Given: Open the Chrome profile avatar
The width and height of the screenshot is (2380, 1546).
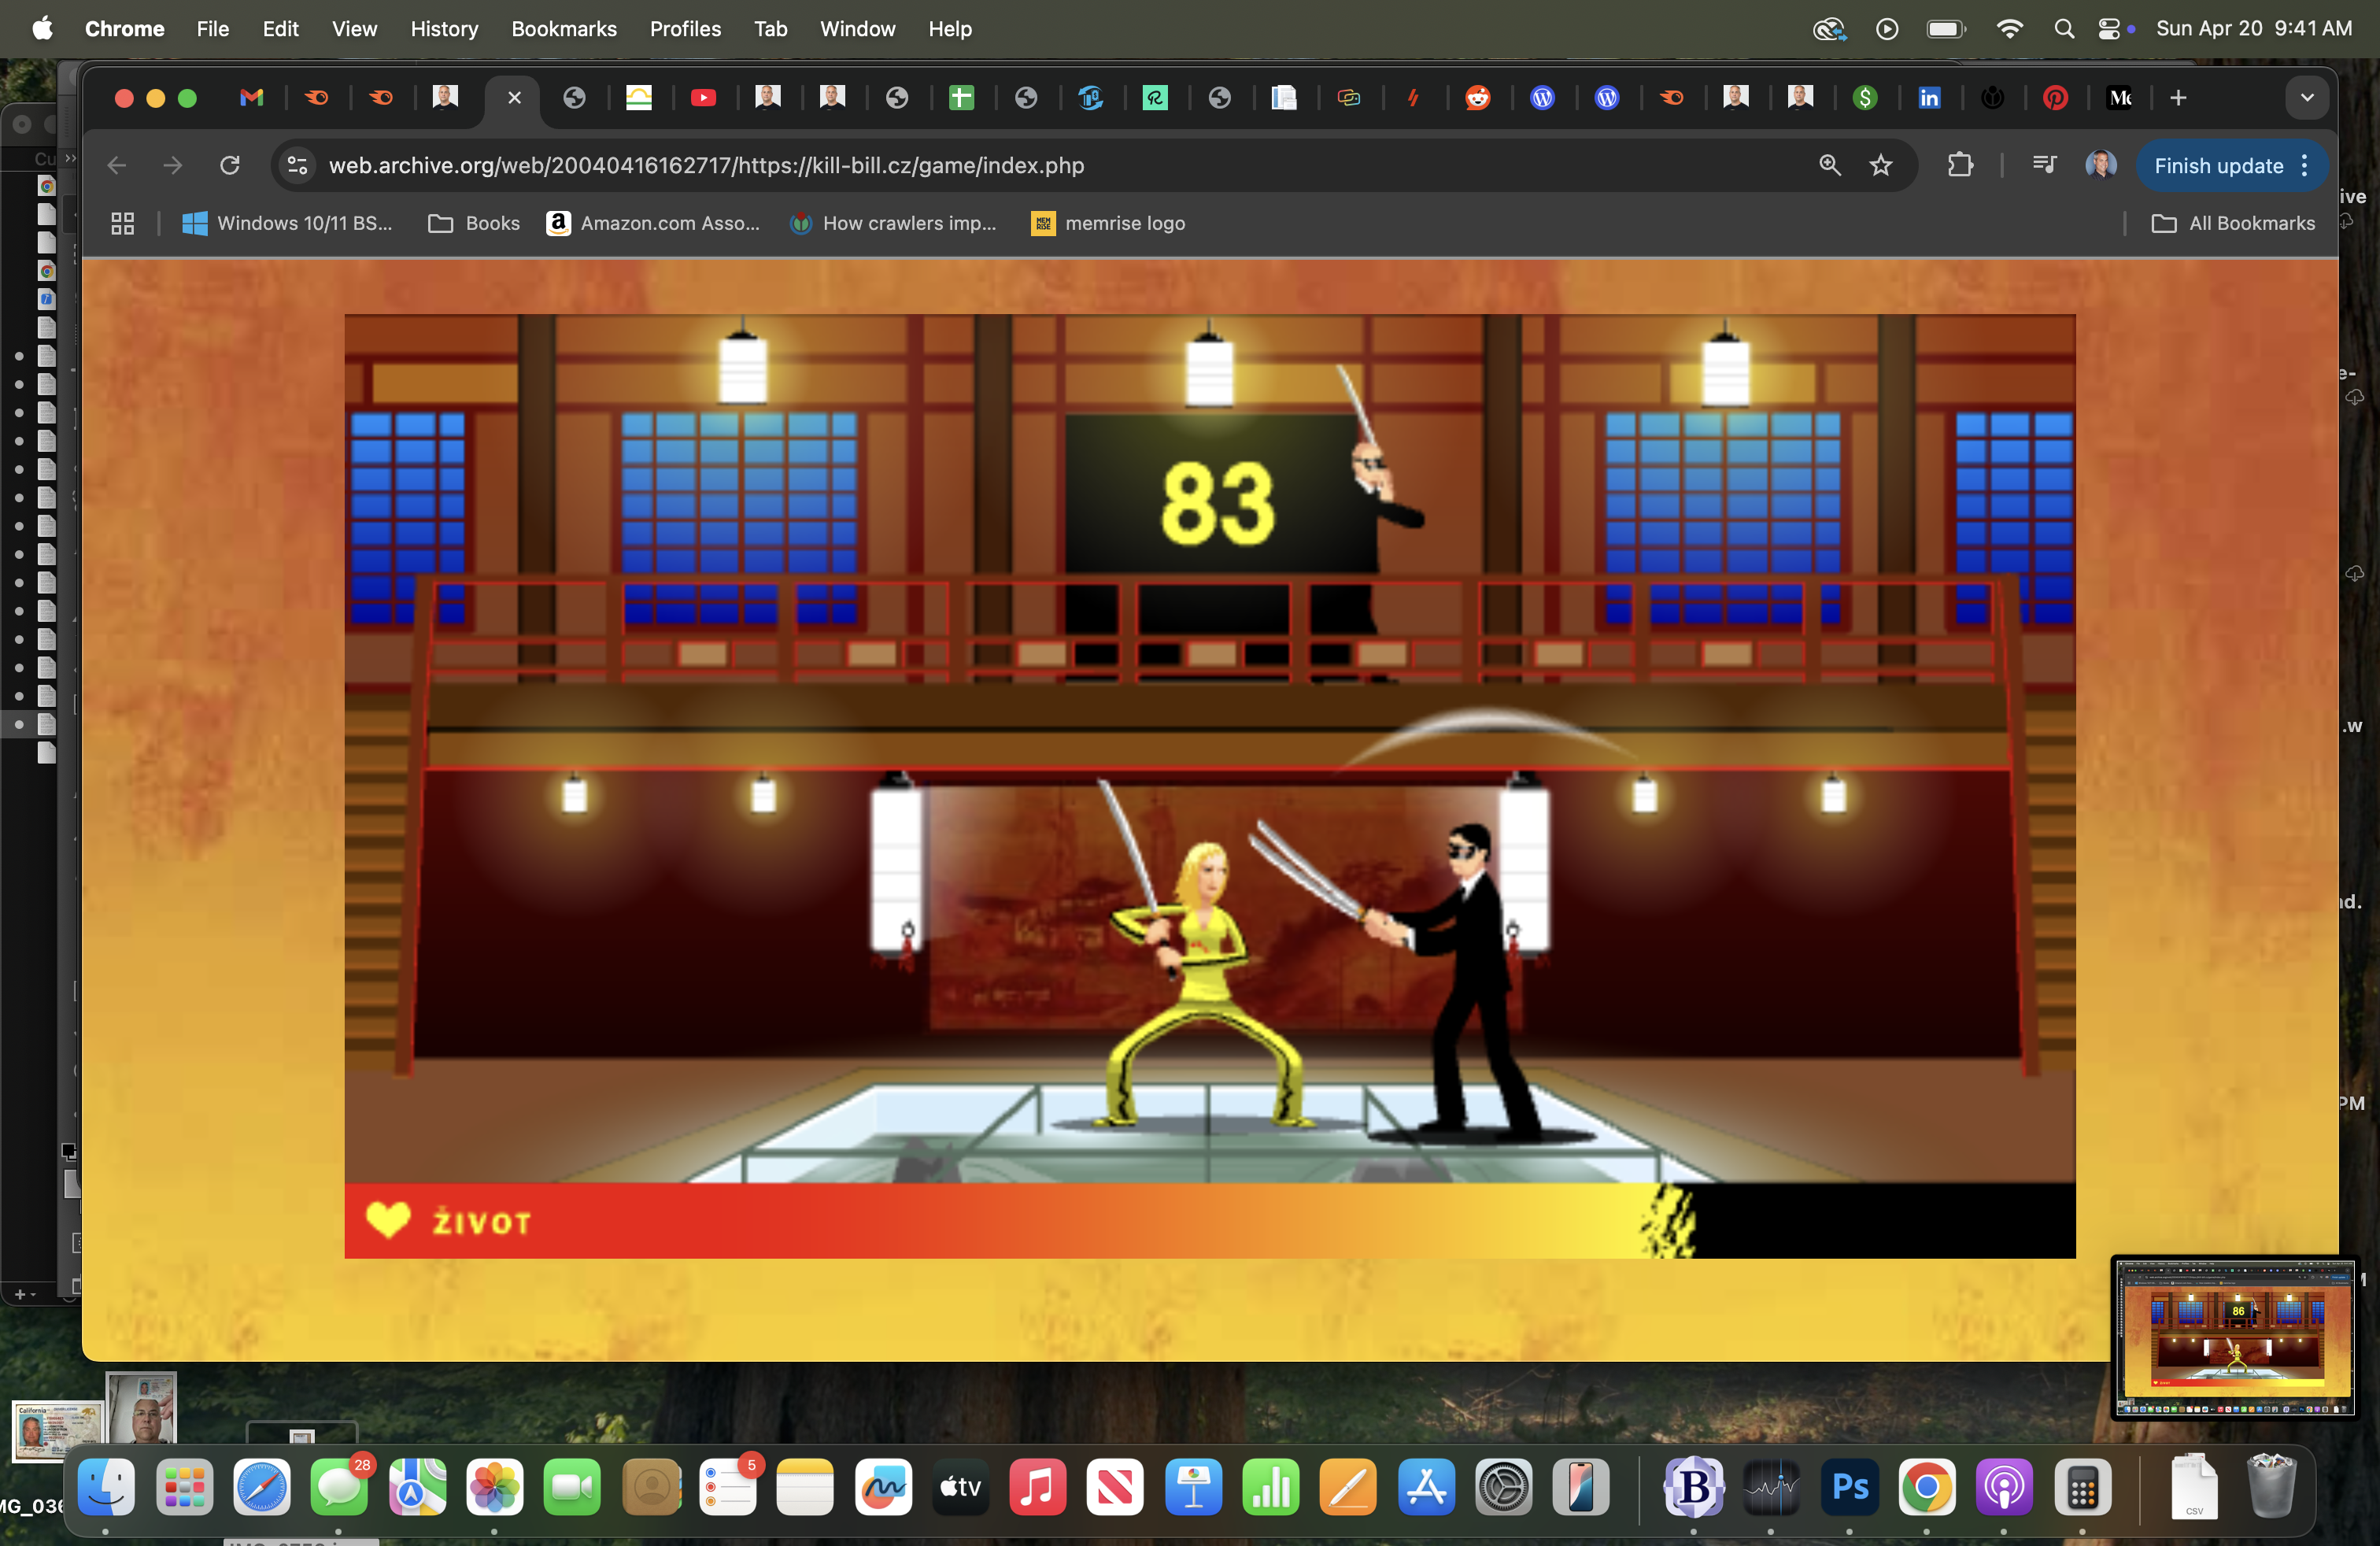Looking at the screenshot, I should (x=2100, y=165).
